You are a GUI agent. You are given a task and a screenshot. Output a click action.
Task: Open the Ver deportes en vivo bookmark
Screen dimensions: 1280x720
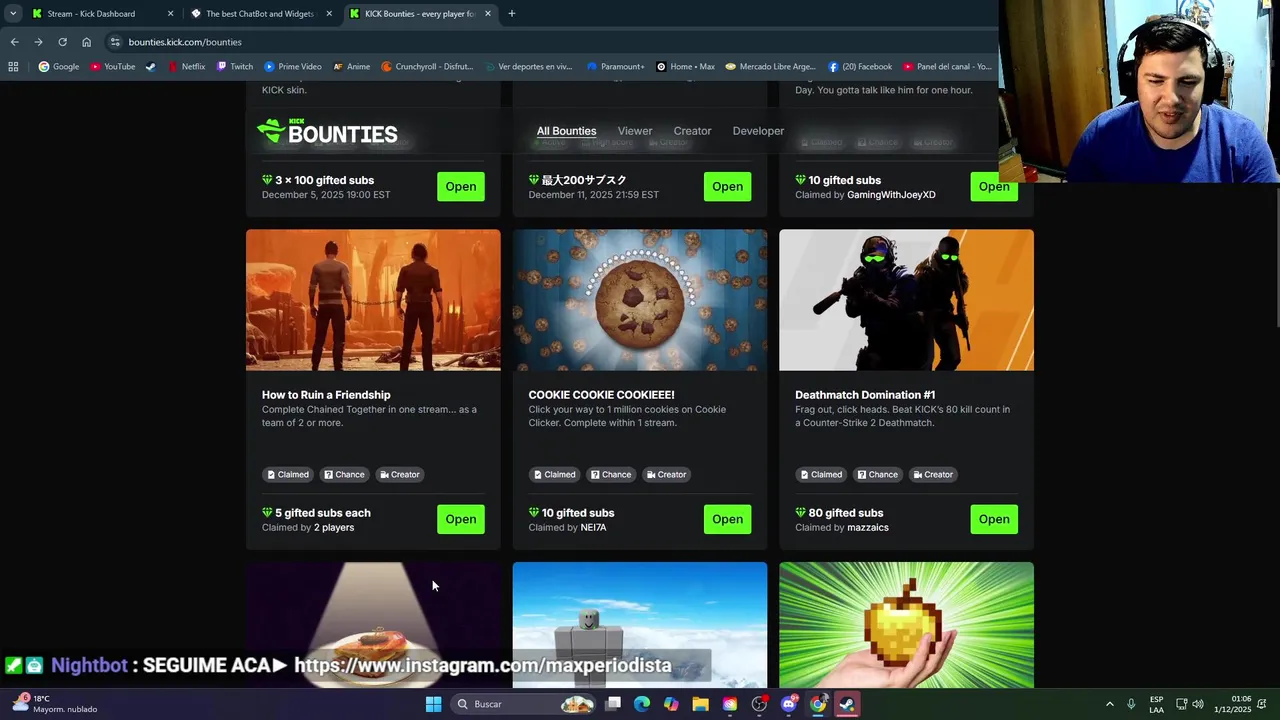coord(528,67)
